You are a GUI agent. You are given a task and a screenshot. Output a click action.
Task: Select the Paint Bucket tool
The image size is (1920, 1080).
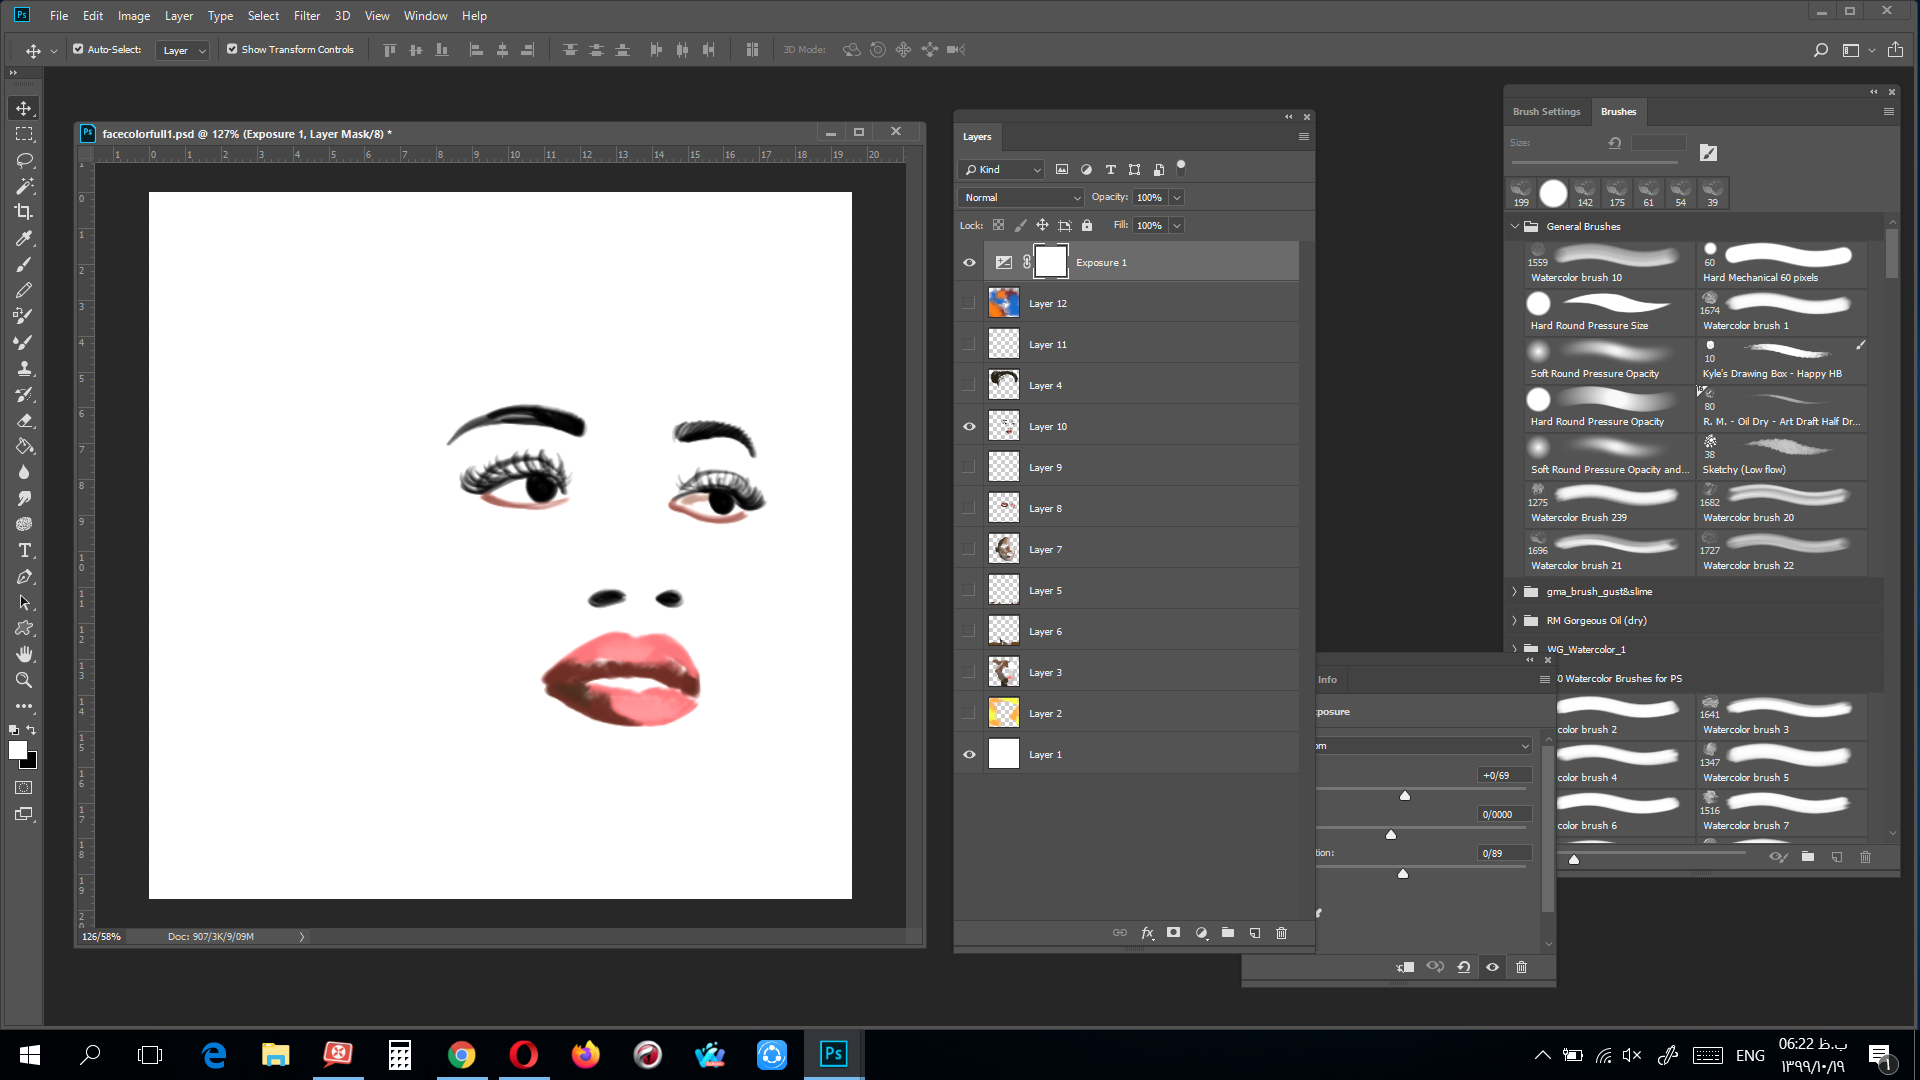tap(24, 446)
